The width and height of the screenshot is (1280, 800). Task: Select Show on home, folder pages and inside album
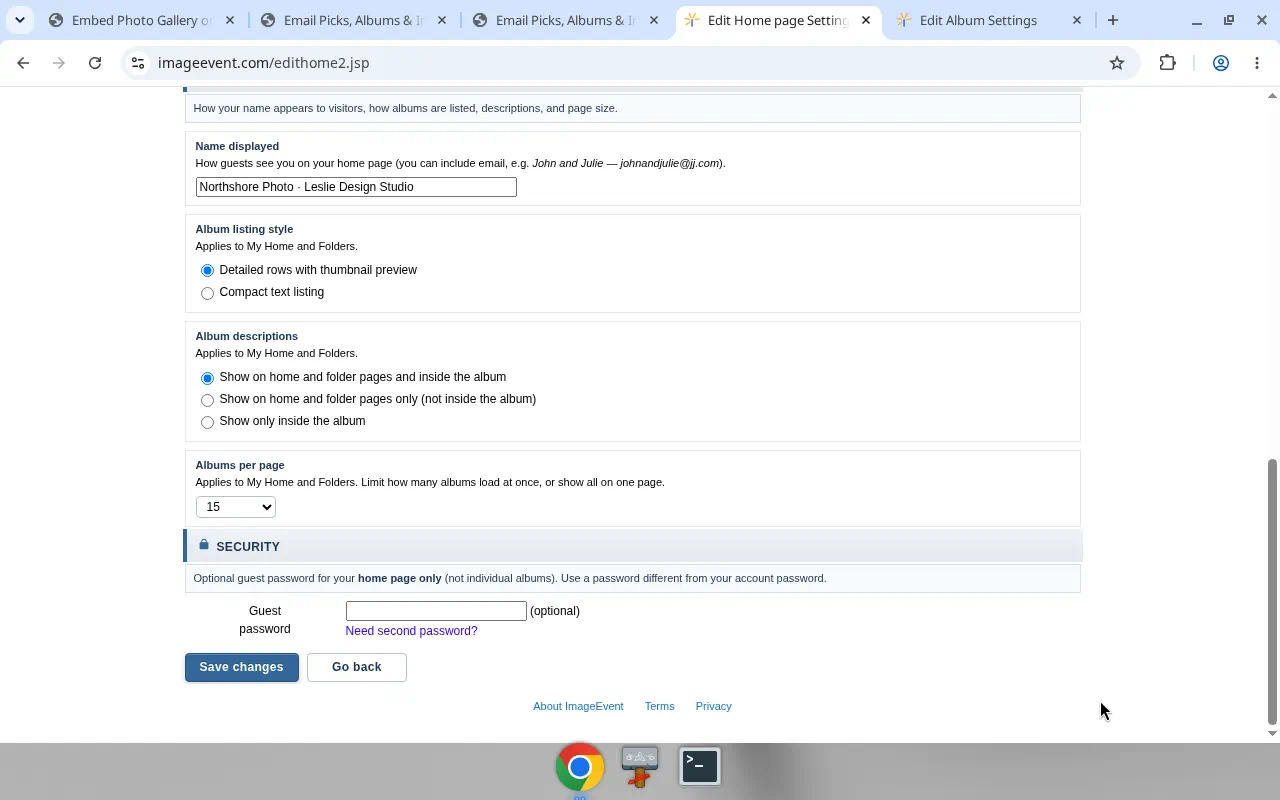[207, 378]
